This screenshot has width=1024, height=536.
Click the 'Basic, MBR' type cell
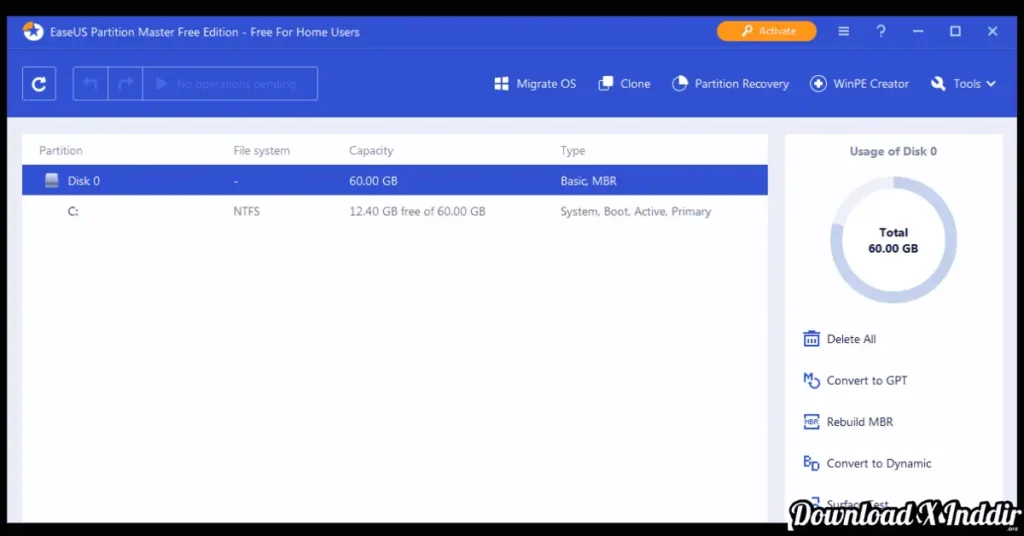(x=588, y=181)
